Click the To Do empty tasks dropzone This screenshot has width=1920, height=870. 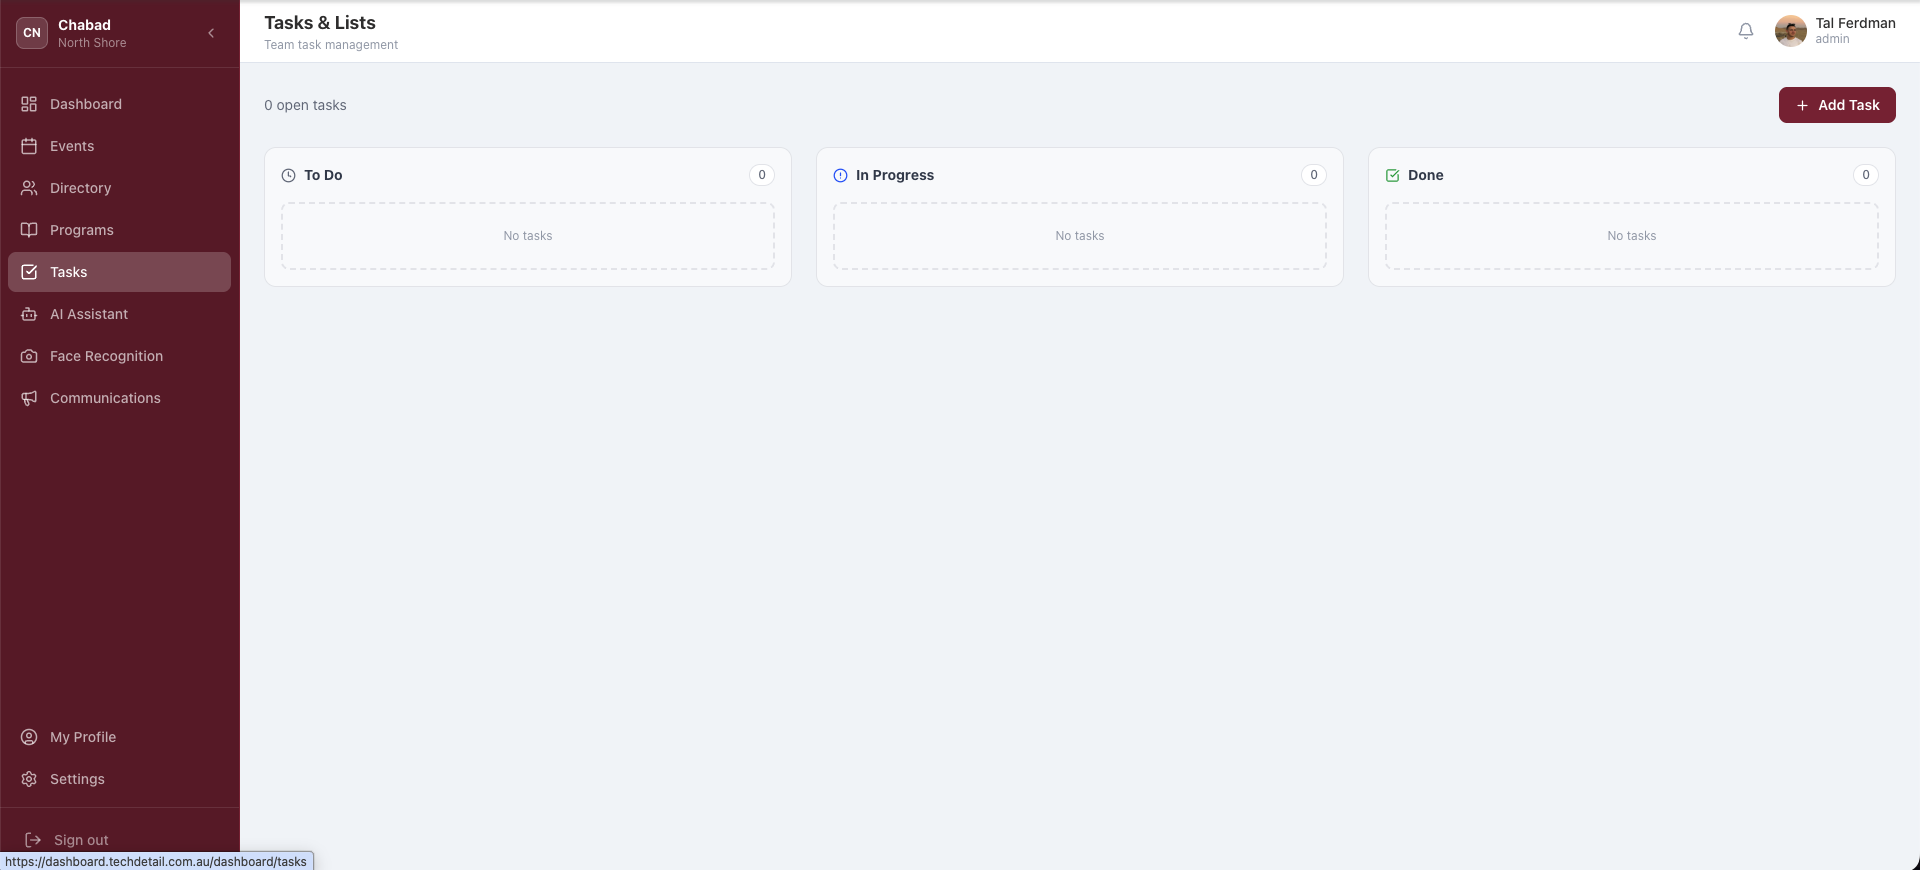coord(528,236)
